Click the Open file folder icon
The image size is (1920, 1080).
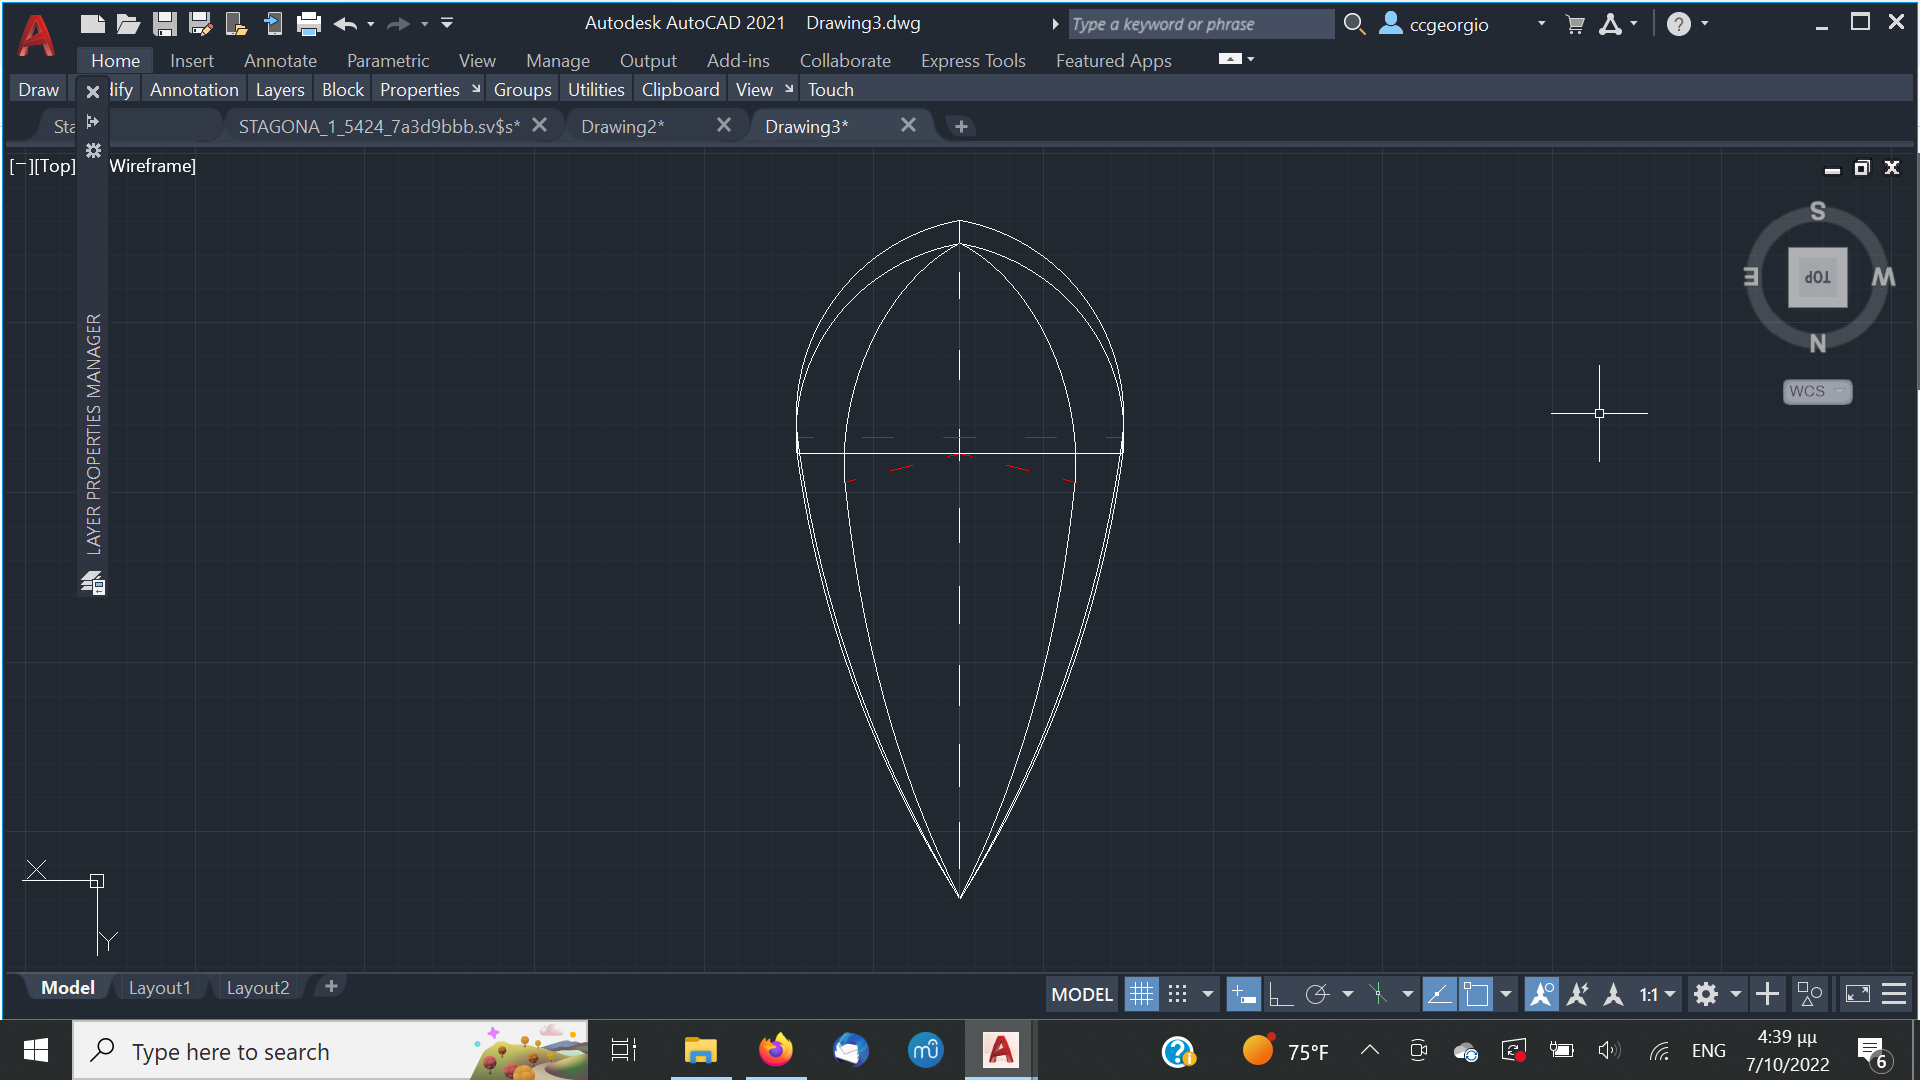[128, 24]
